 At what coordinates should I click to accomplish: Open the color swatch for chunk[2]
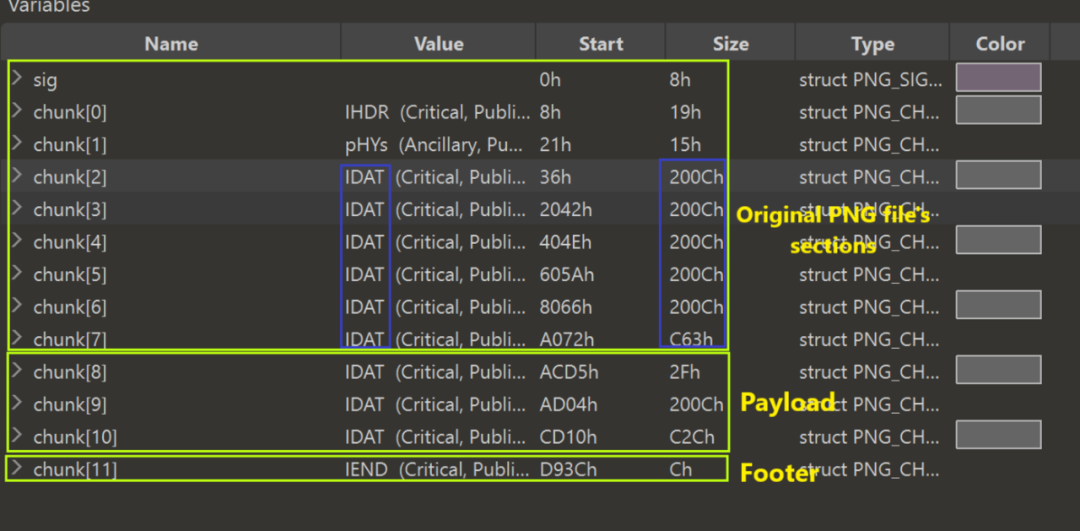(998, 175)
